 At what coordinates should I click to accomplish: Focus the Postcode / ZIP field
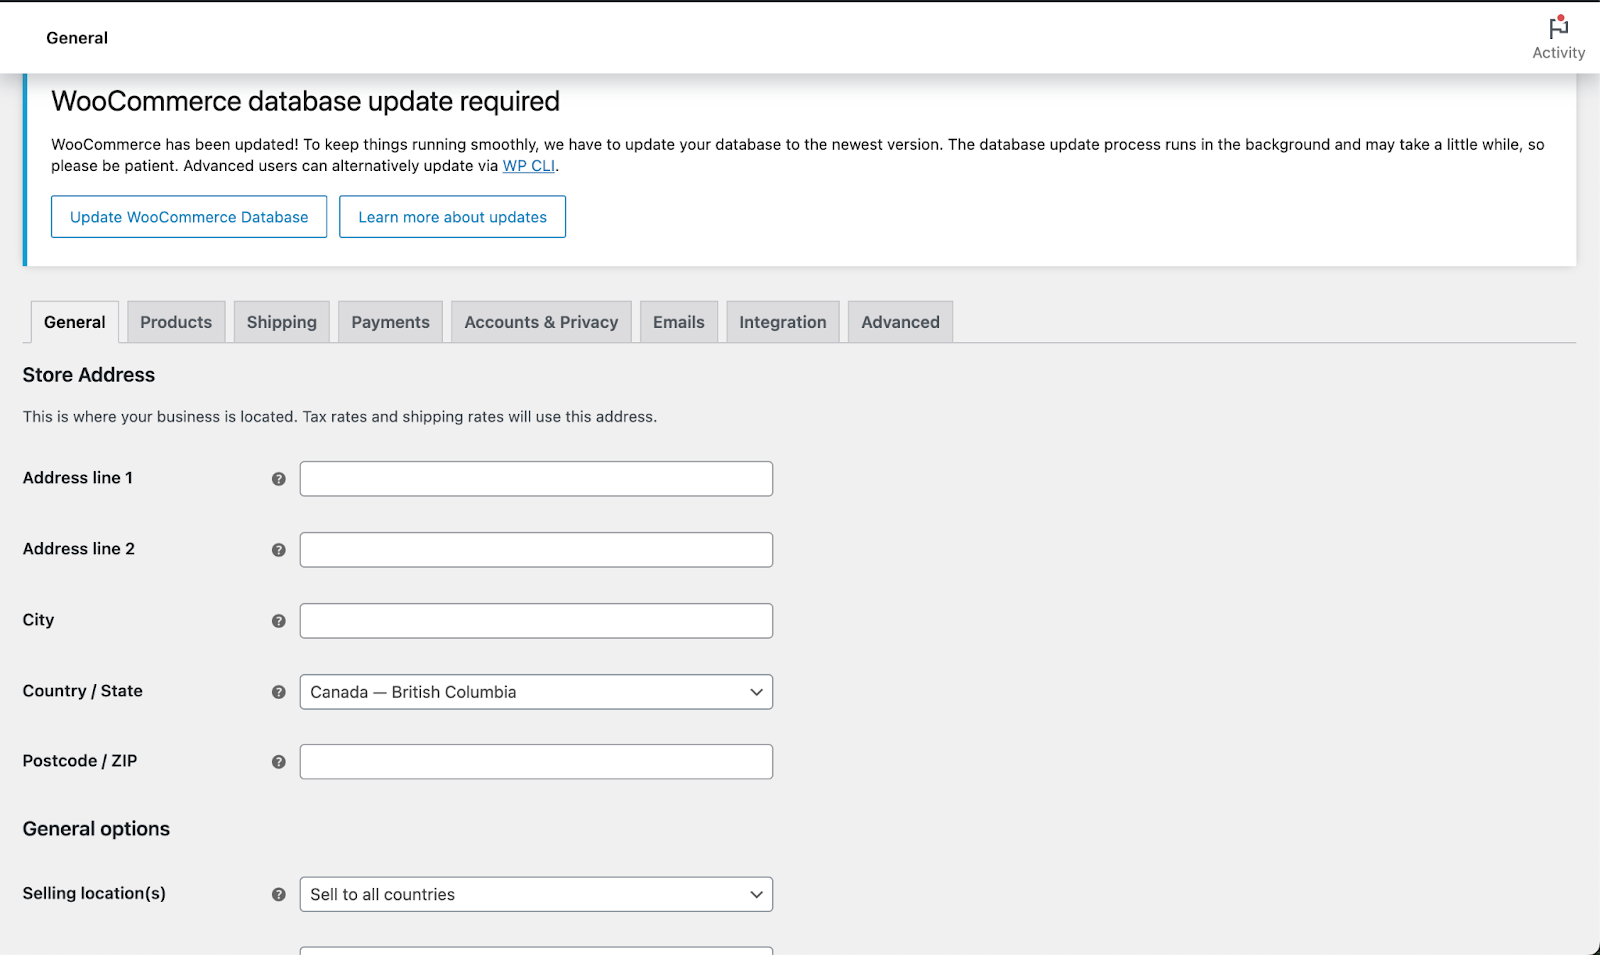click(x=536, y=762)
